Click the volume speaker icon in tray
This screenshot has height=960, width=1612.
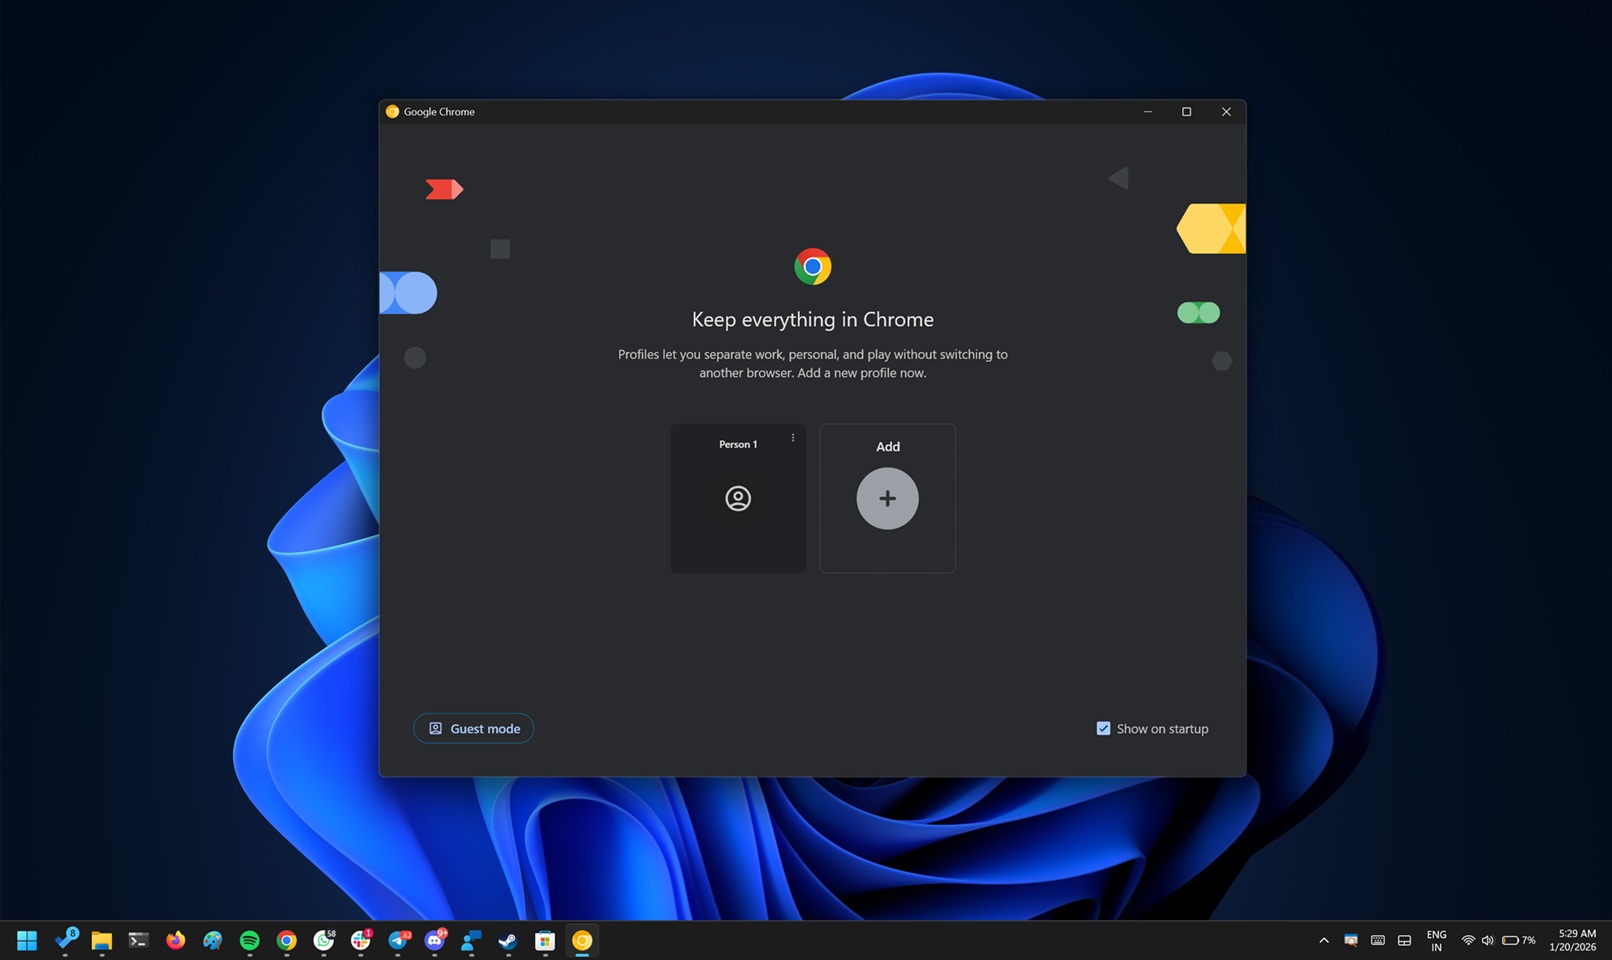point(1487,940)
